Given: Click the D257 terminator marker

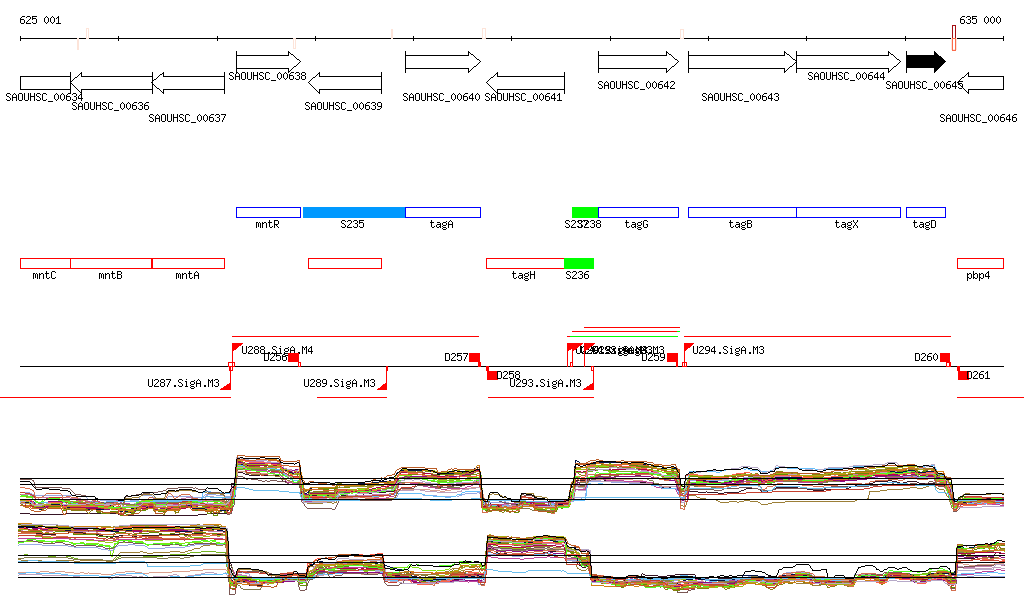Looking at the screenshot, I should tap(475, 358).
